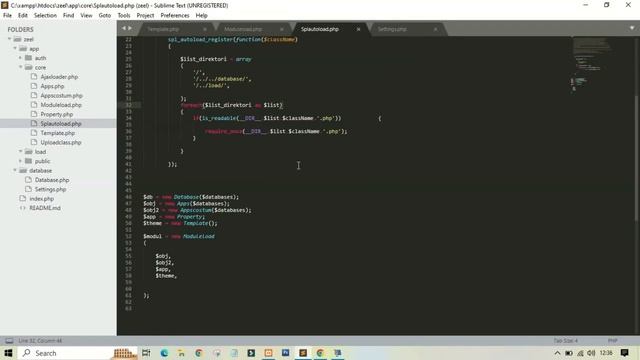
Task: Close the Moduleload.php tab
Action: (282, 29)
